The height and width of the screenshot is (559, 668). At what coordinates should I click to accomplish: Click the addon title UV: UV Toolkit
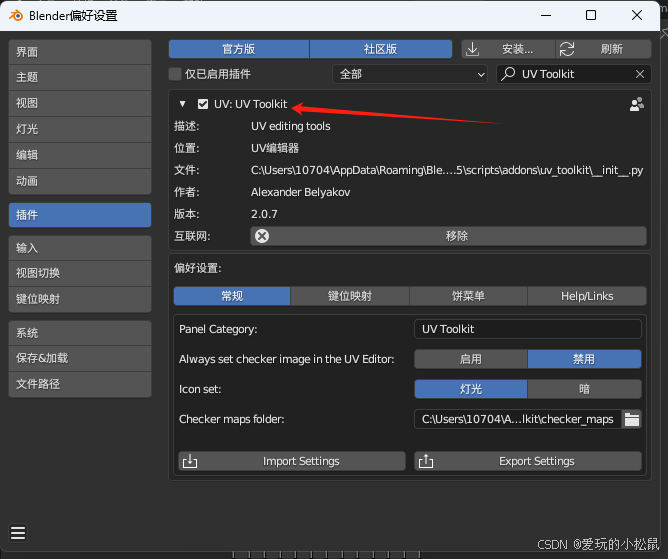click(x=250, y=104)
